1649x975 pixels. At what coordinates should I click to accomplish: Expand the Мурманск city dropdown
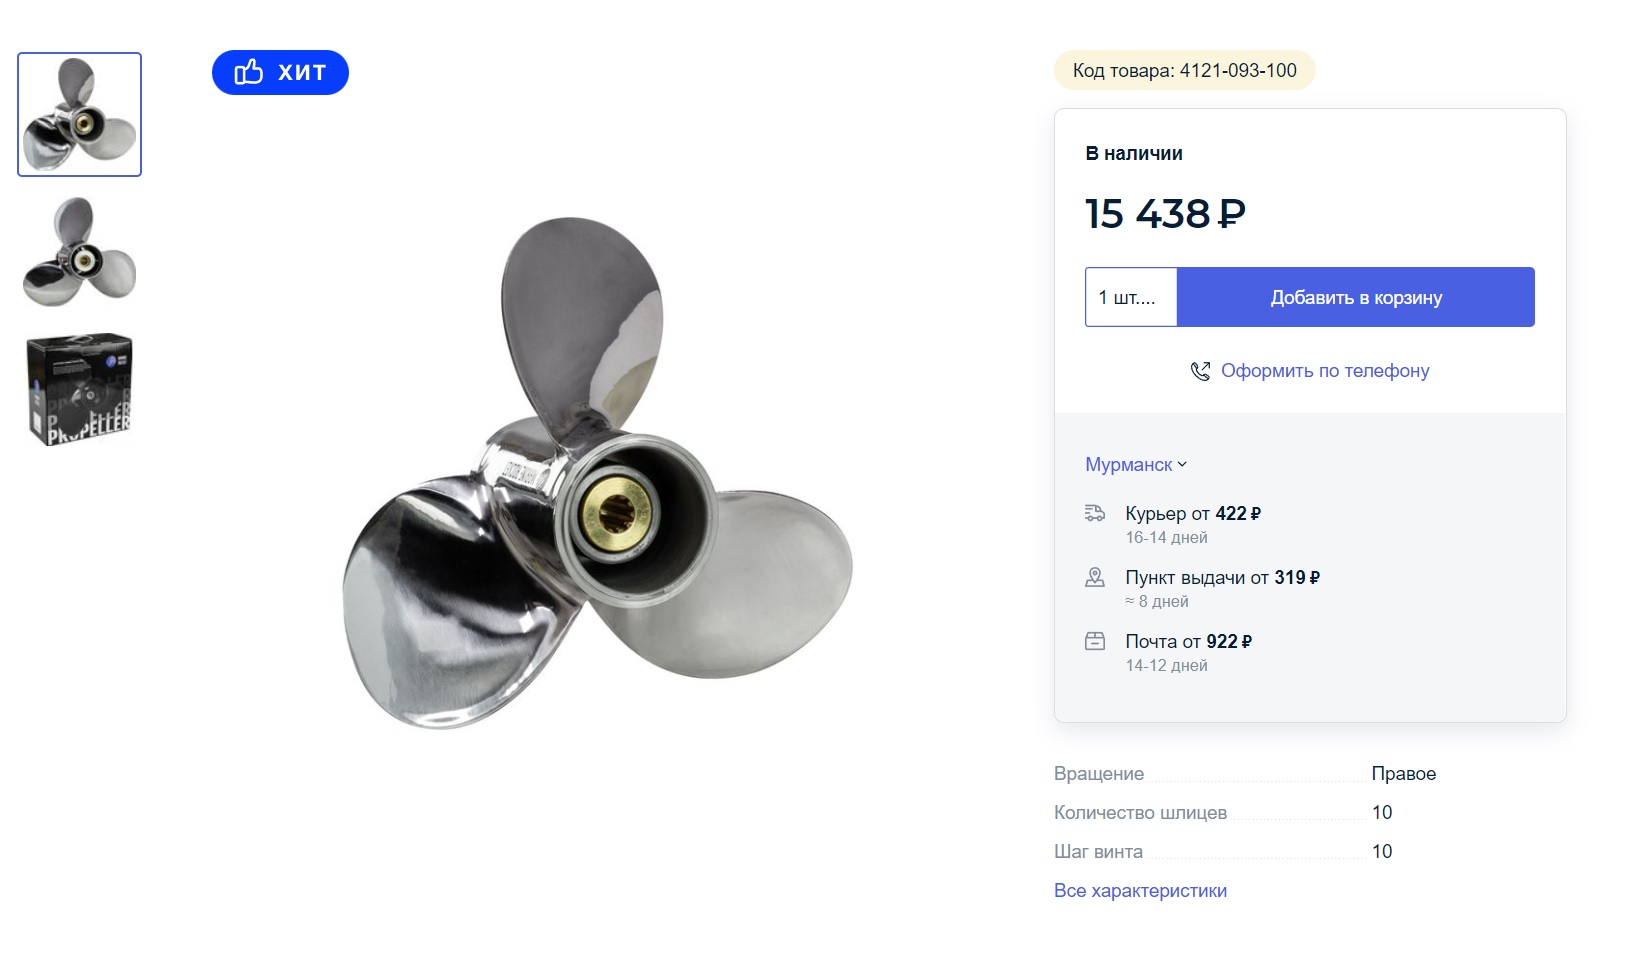pos(1129,464)
